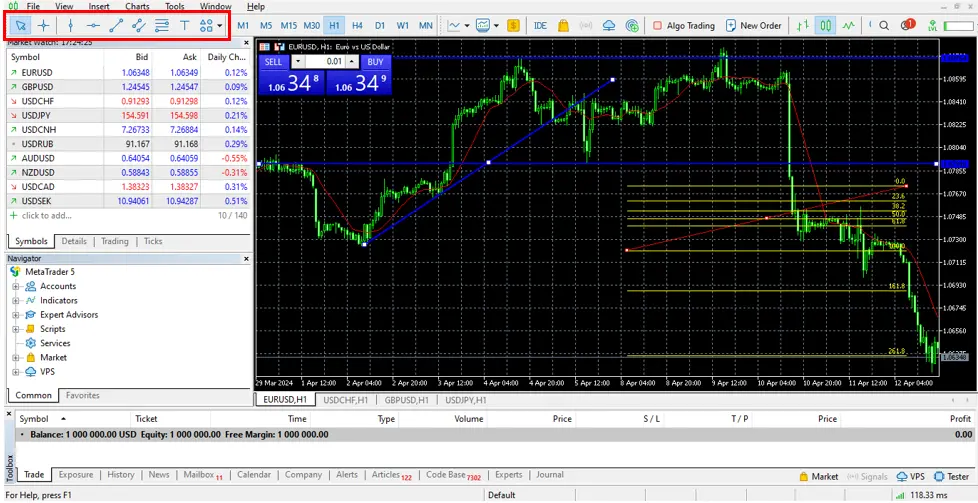The width and height of the screenshot is (978, 503).
Task: Set timeframe to H4
Action: tap(357, 26)
